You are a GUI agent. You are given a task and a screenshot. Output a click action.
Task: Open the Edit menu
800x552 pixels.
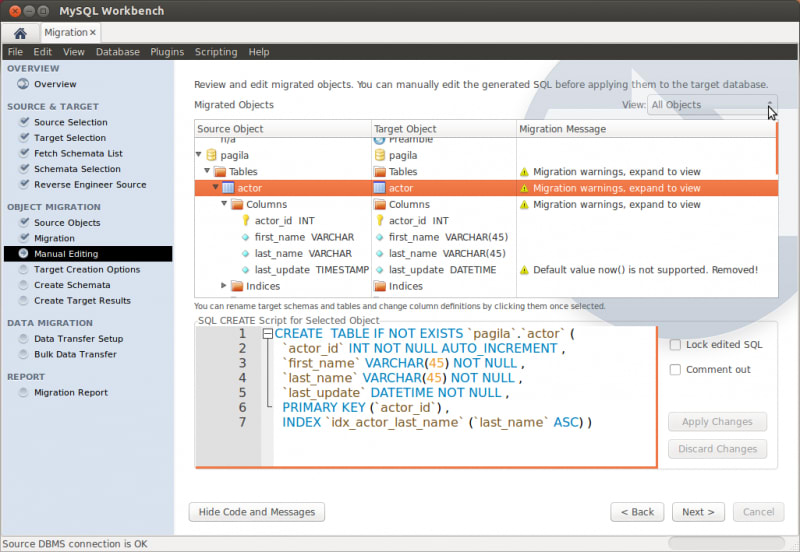click(x=43, y=52)
